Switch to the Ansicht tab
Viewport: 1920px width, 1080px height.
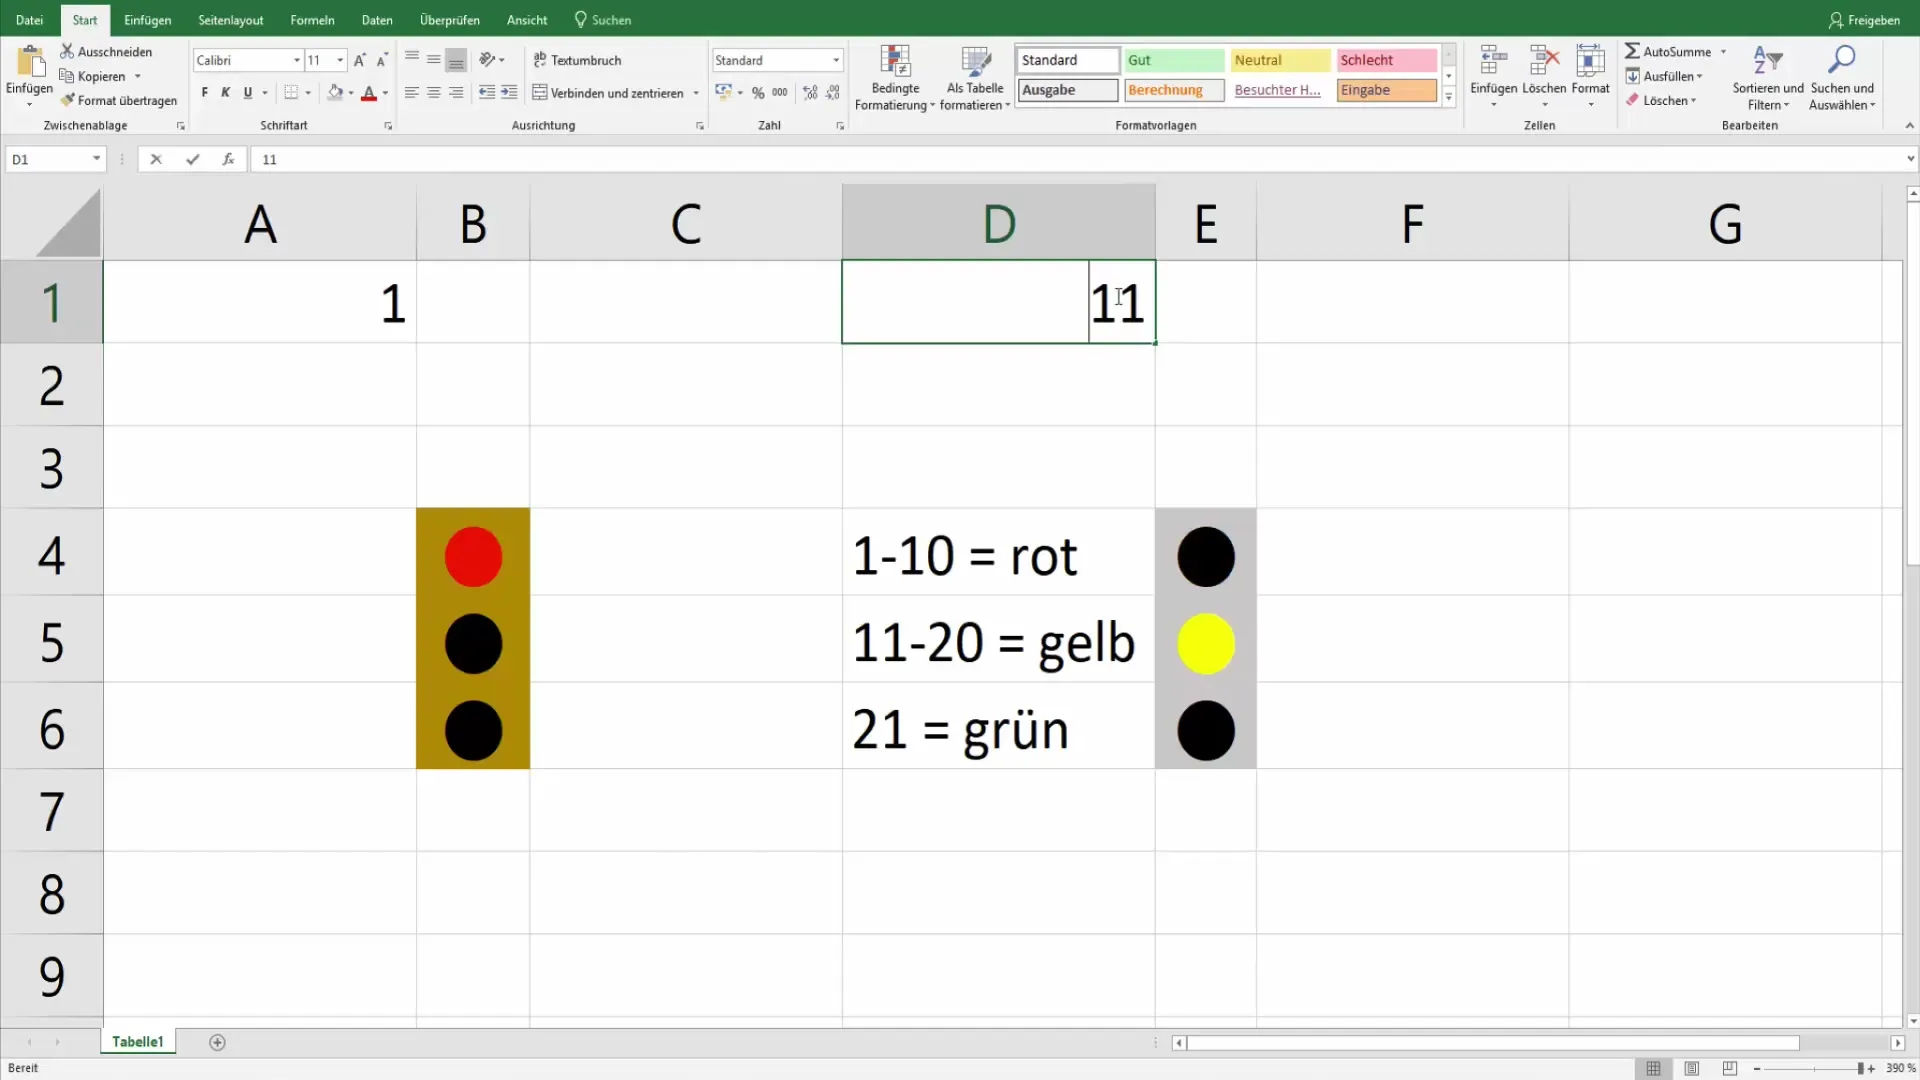coord(527,20)
